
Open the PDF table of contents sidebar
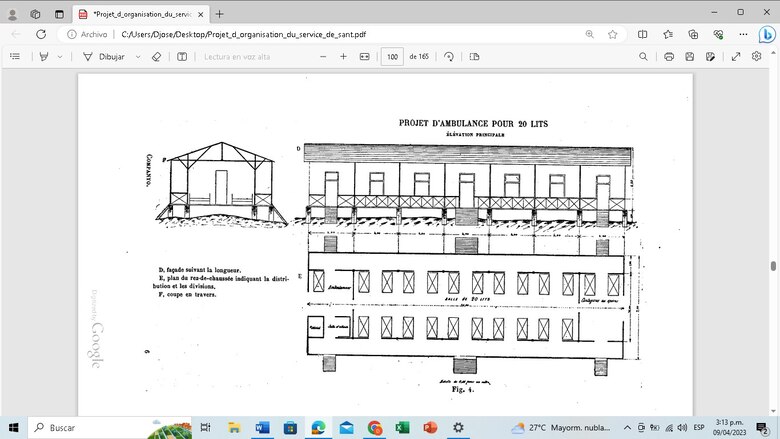[14, 57]
